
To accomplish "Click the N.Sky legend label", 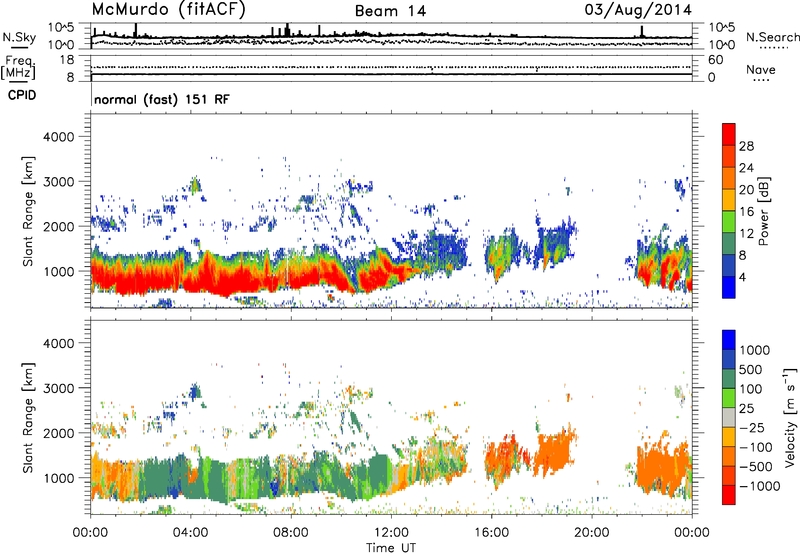I will (x=19, y=37).
